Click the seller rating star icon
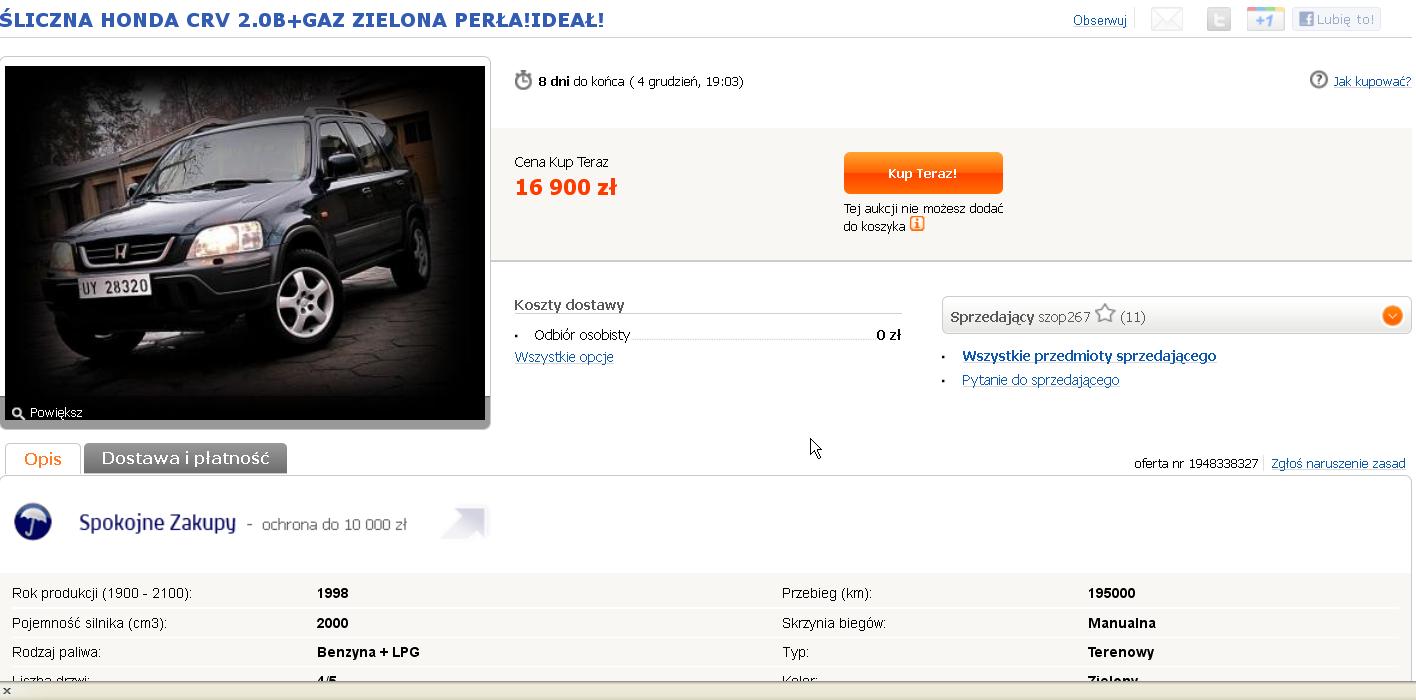This screenshot has width=1416, height=700. coord(1105,314)
